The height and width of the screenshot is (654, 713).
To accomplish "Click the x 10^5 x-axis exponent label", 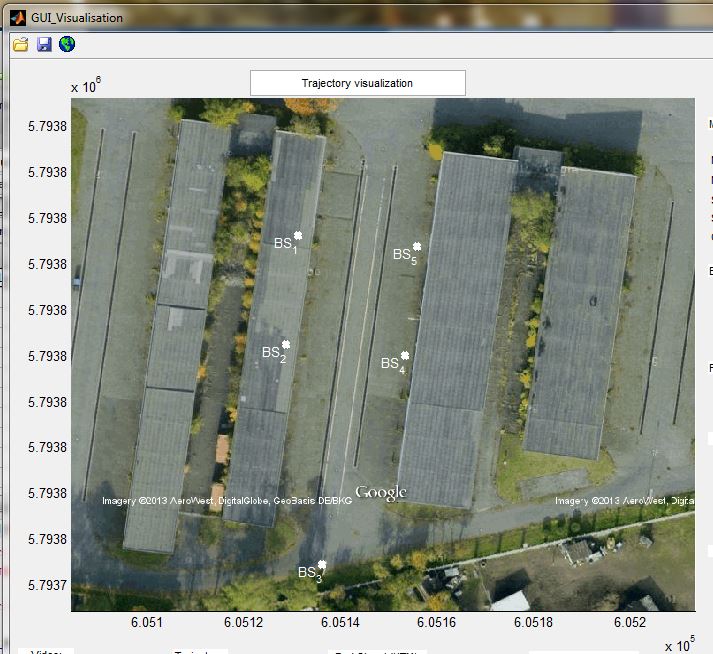I will point(679,645).
